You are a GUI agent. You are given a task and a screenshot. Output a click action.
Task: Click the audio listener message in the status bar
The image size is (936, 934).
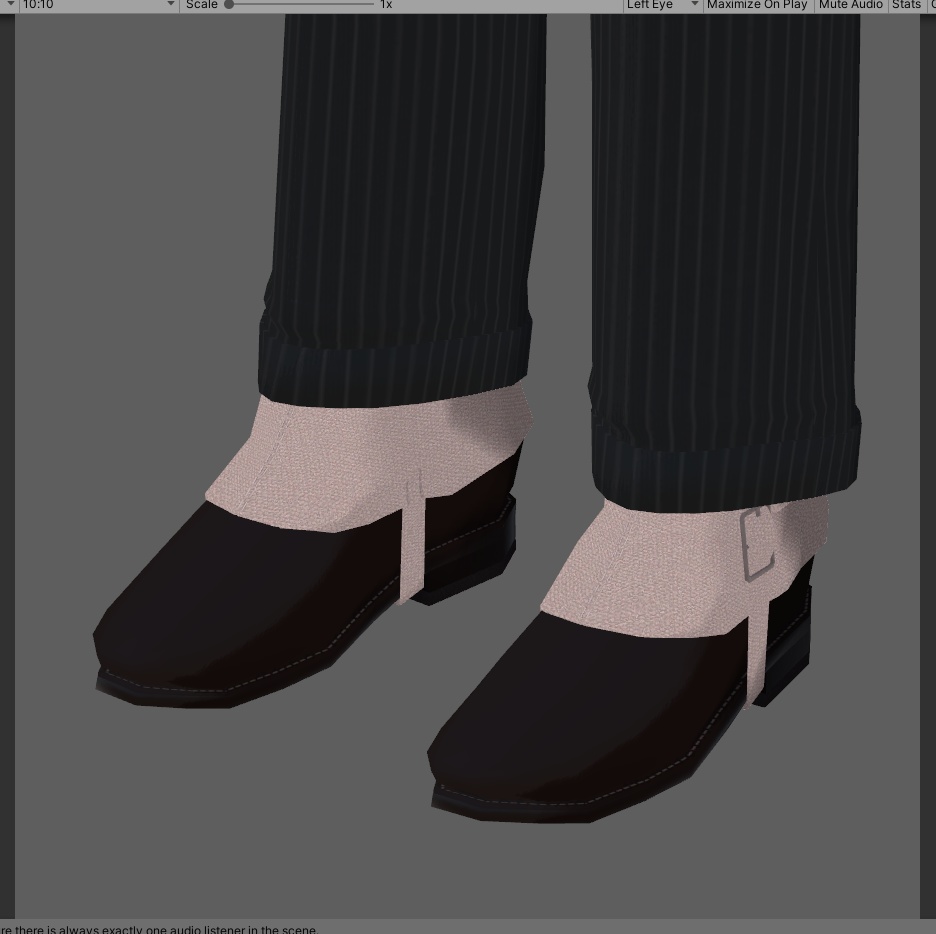click(160, 929)
